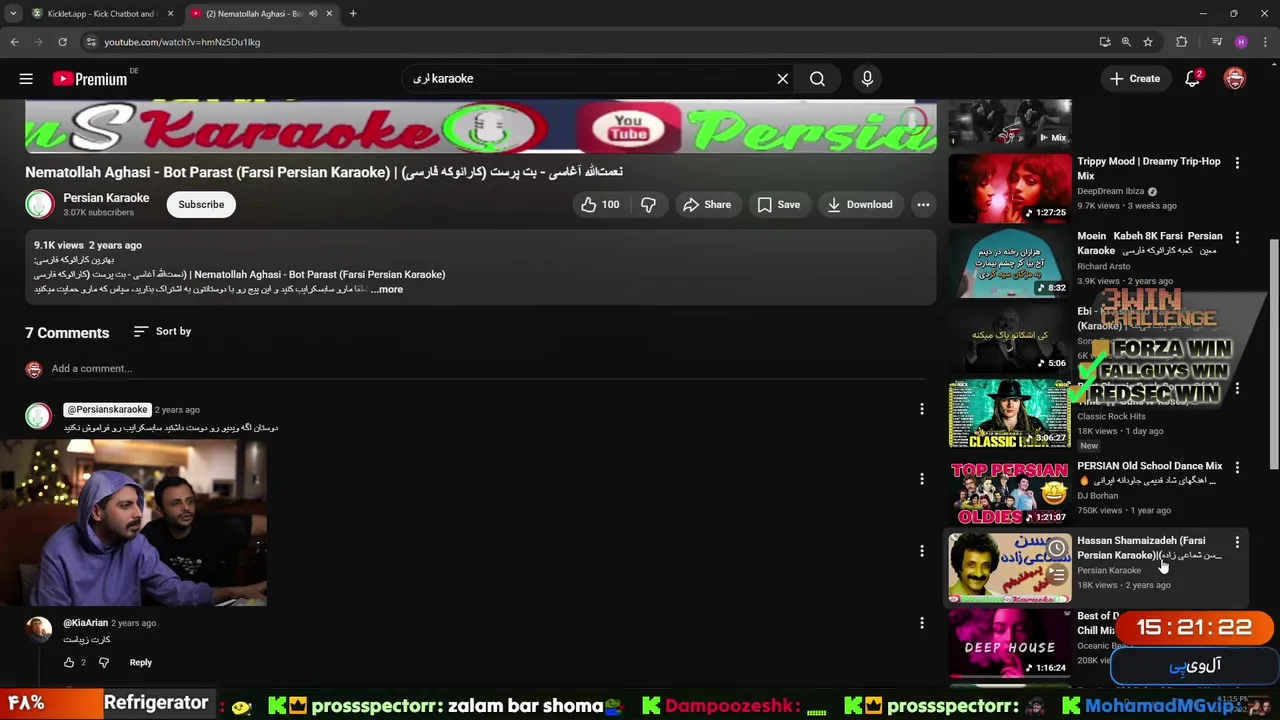The image size is (1280, 720).
Task: Open the Deep House mix thumbnail
Action: click(1010, 642)
